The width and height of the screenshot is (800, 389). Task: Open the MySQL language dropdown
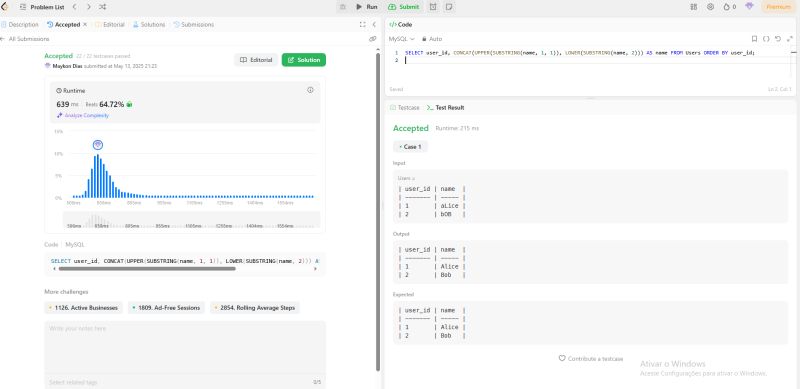[401, 39]
